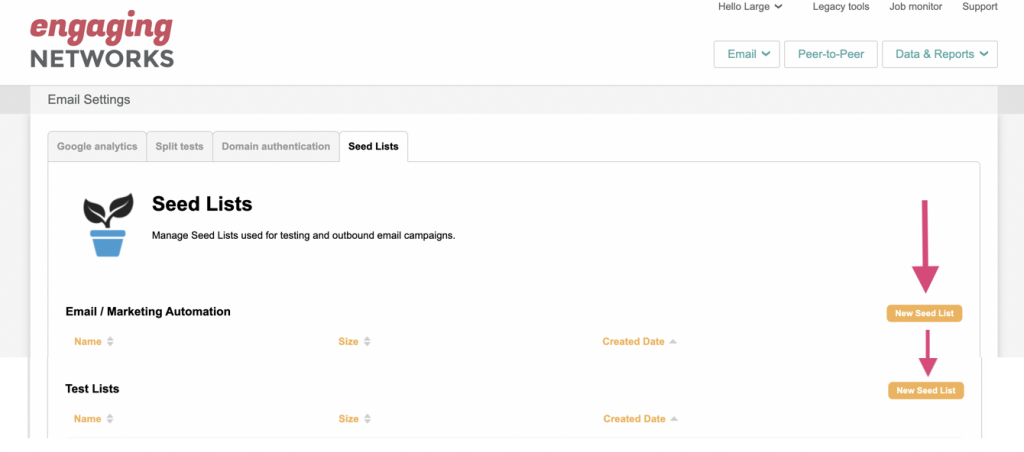Sort Email list by Created Date arrow
The image size is (1024, 452).
point(673,342)
